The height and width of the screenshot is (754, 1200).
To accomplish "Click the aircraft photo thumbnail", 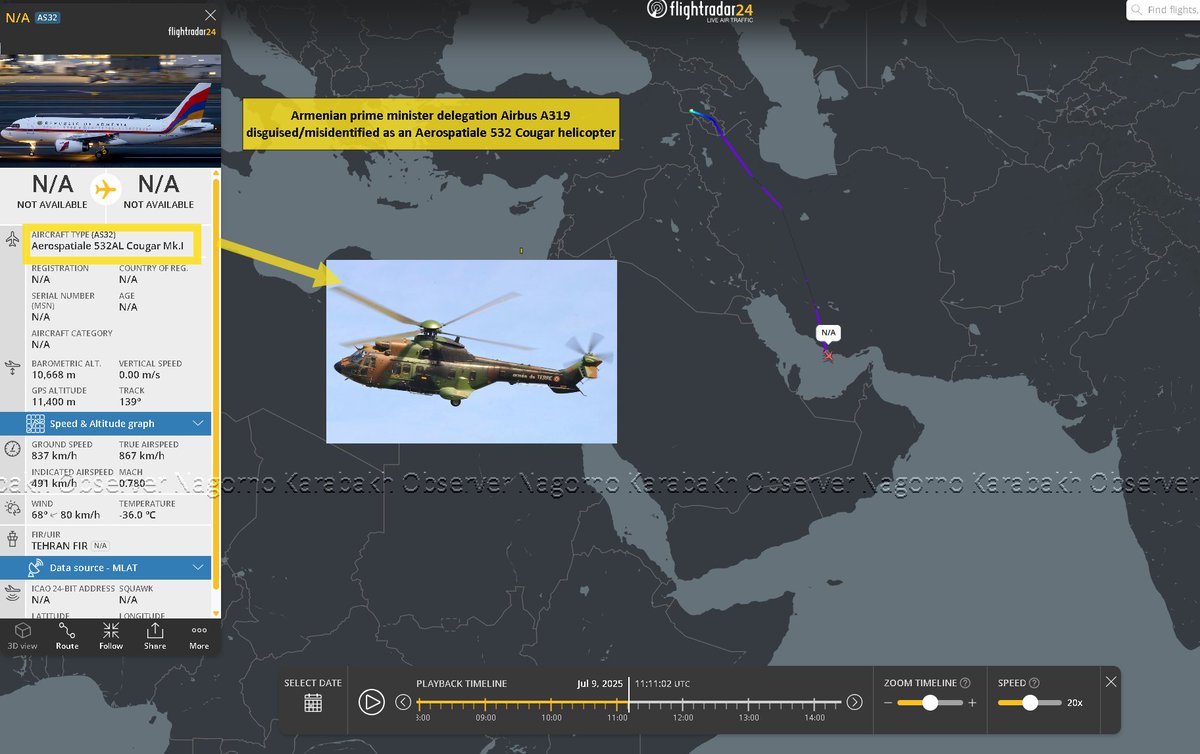I will click(110, 110).
